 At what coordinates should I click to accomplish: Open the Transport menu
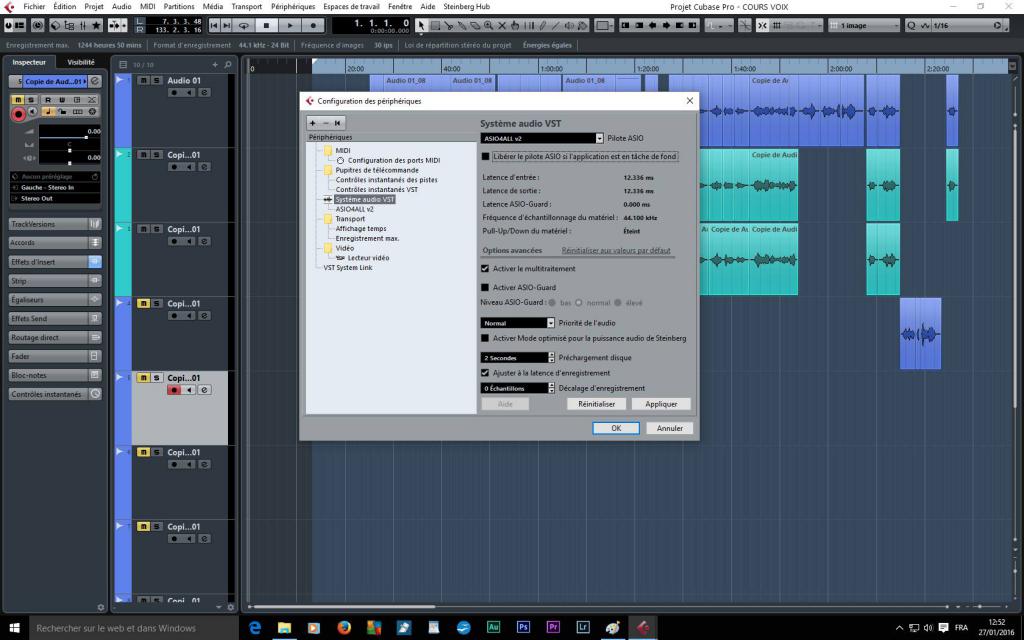click(x=247, y=7)
